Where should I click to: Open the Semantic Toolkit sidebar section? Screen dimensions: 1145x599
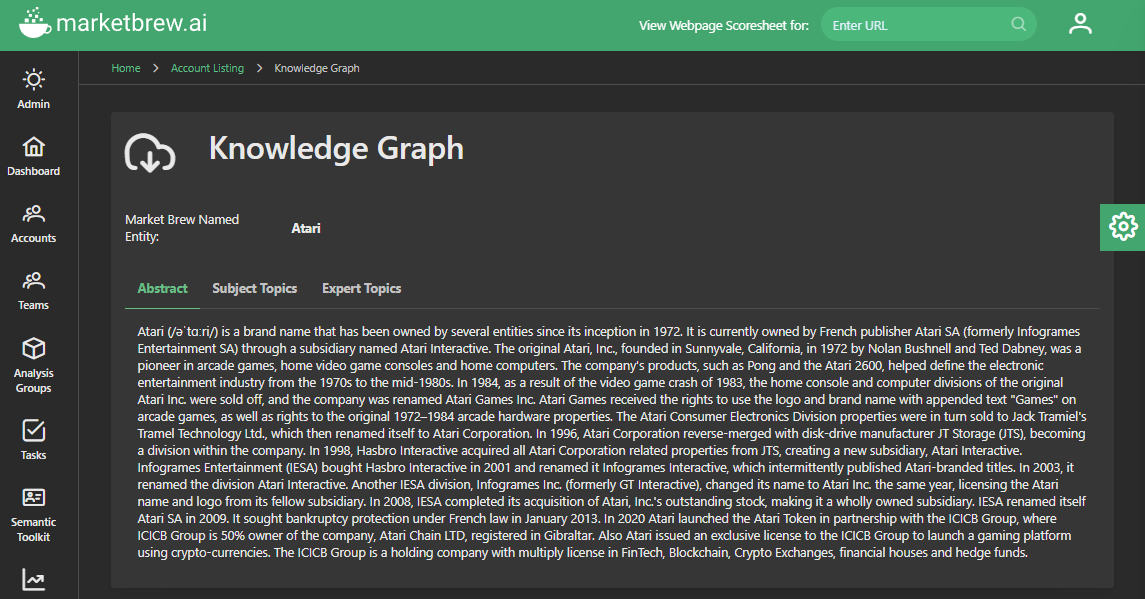pos(34,514)
